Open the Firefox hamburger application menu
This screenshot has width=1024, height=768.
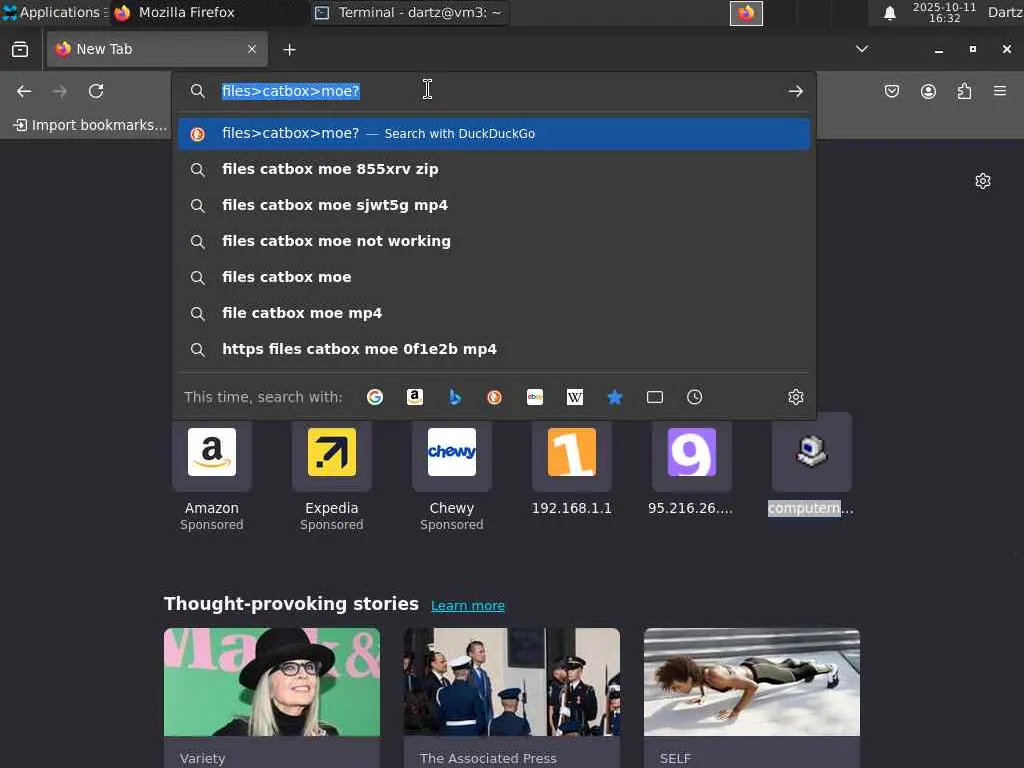[x=1000, y=91]
